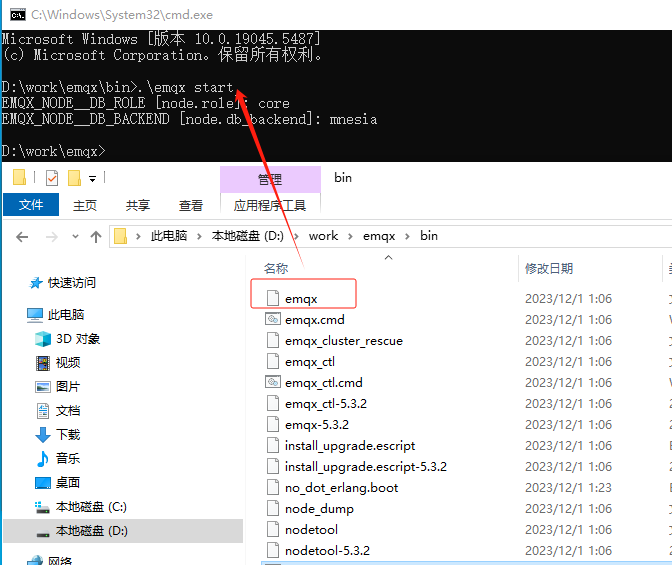Click the 3D 对象 cube icon
Viewport: 672px width, 565px height.
tap(43, 339)
